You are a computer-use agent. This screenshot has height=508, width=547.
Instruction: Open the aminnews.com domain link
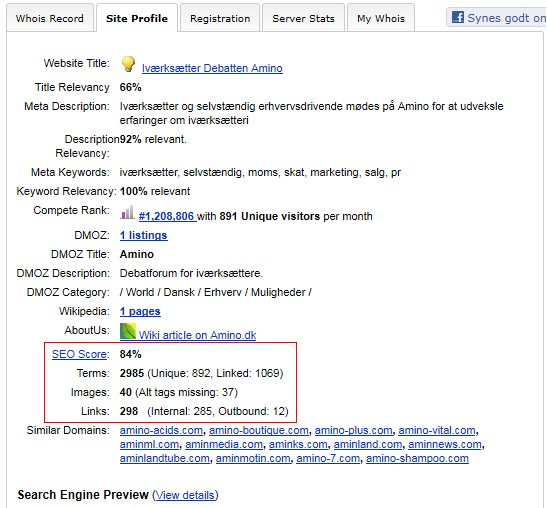[445, 444]
